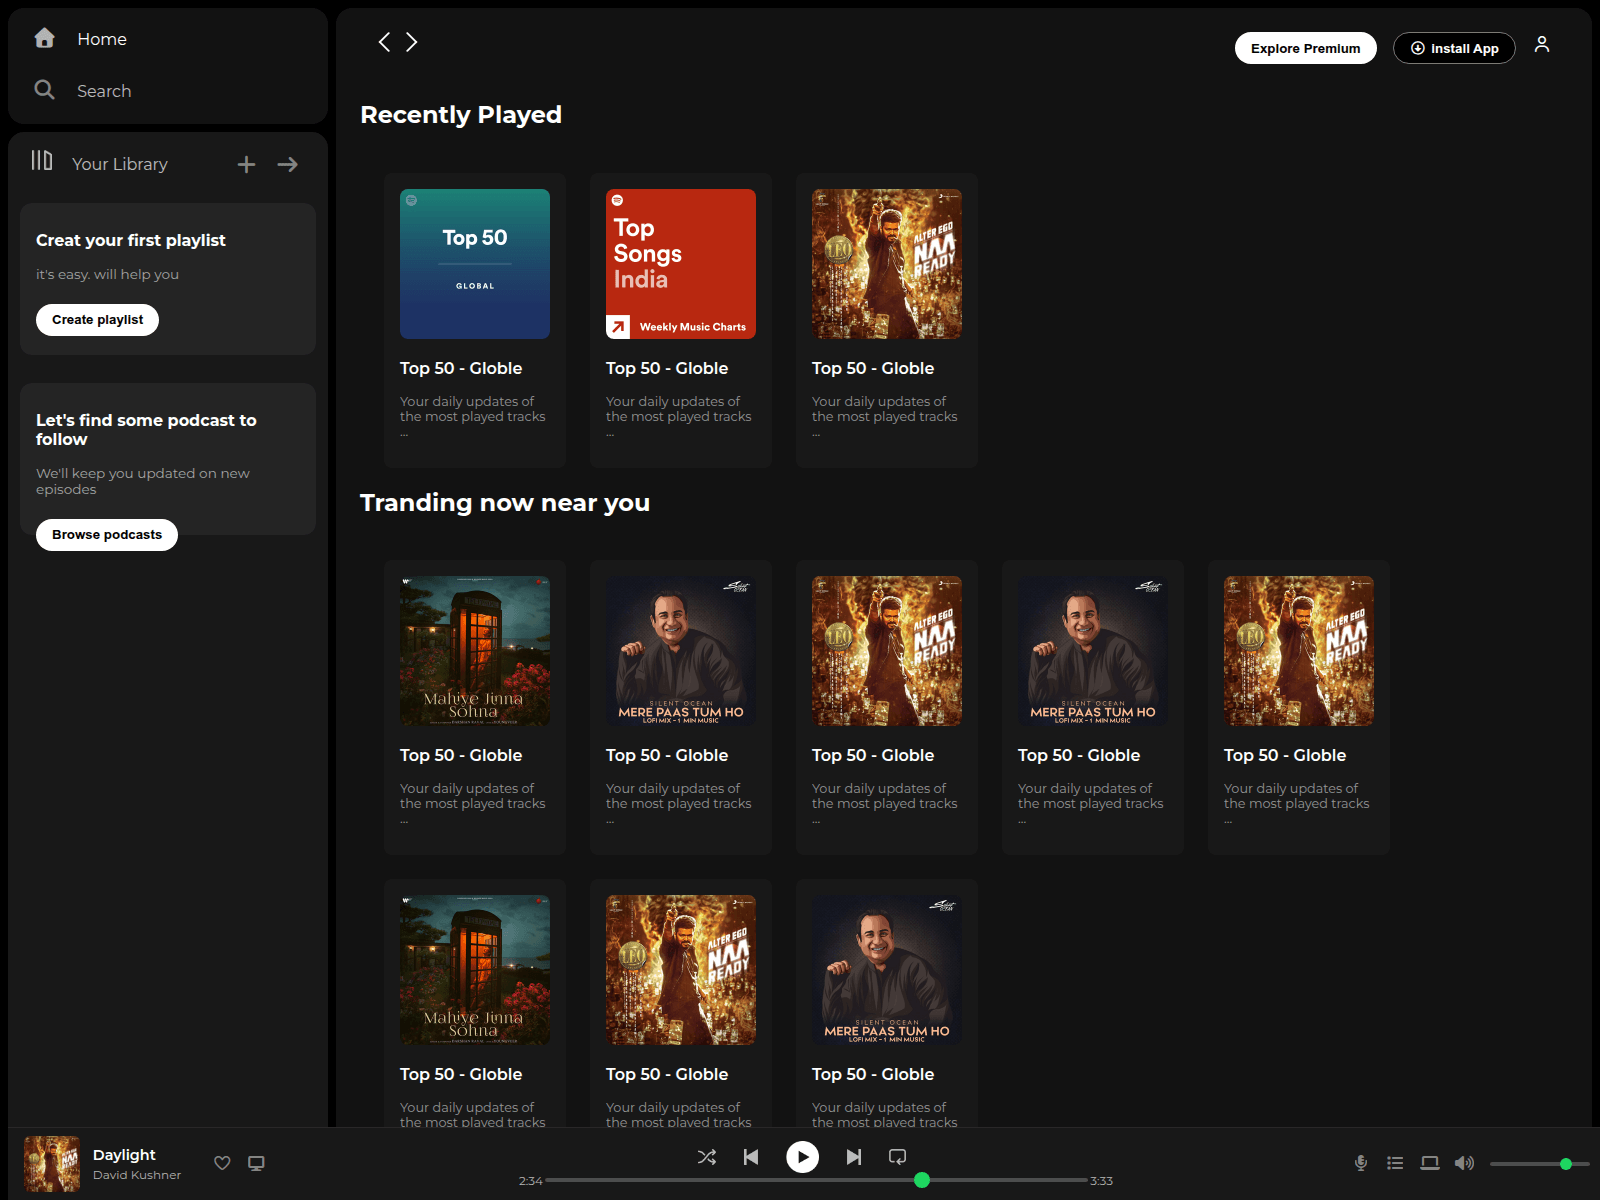
Task: Toggle shuffle playback
Action: 707,1157
